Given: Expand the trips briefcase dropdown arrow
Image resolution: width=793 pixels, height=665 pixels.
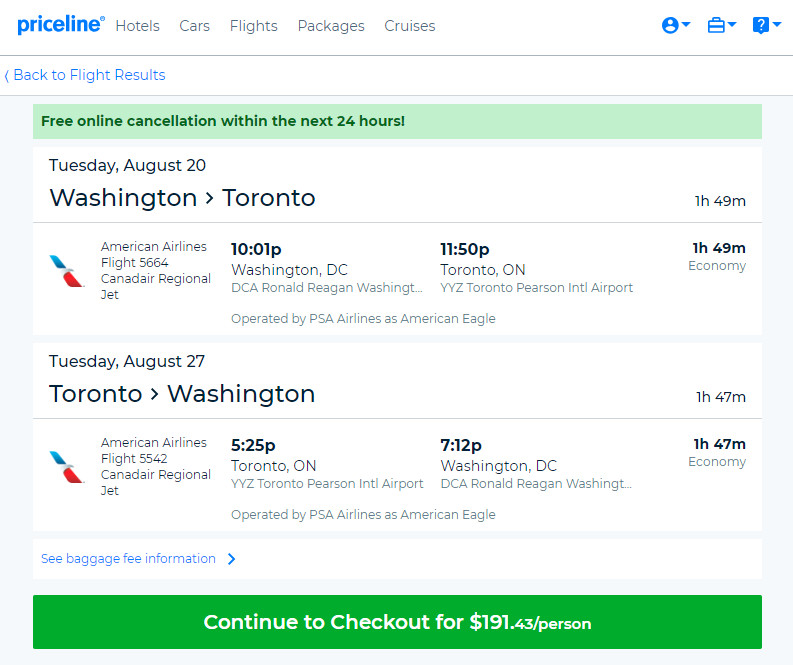Looking at the screenshot, I should point(732,24).
